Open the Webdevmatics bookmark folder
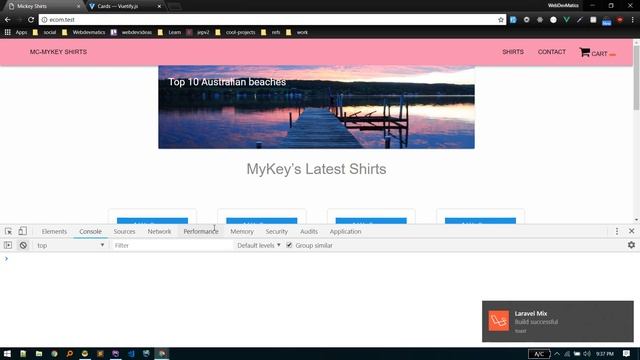The height and width of the screenshot is (360, 640). point(84,32)
